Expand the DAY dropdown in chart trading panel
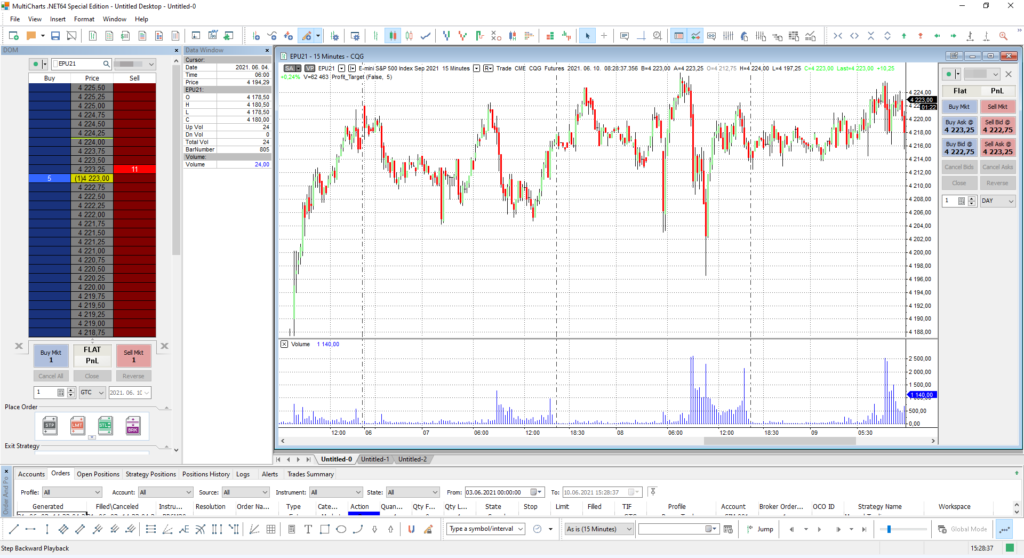The height and width of the screenshot is (558, 1024). click(x=996, y=201)
